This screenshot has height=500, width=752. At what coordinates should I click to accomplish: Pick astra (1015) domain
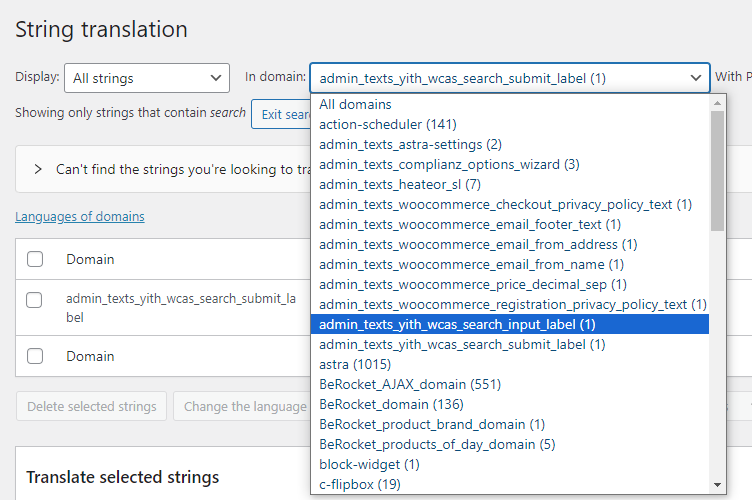click(509, 364)
